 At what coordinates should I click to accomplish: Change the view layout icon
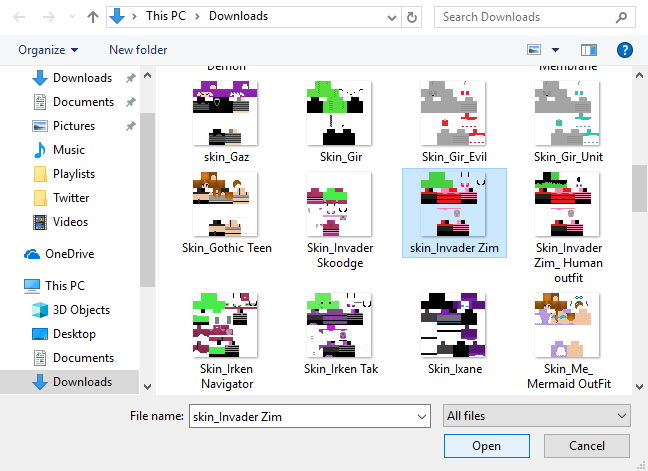point(534,50)
